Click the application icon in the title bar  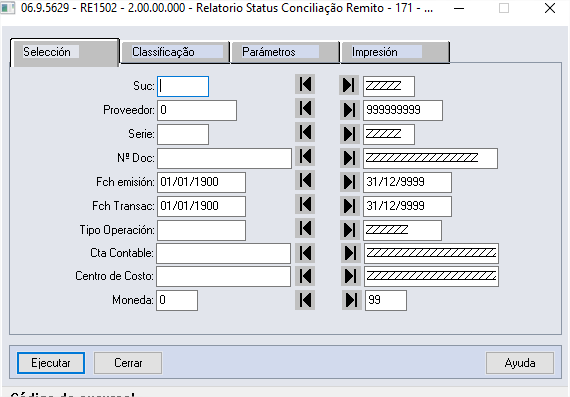7,8
